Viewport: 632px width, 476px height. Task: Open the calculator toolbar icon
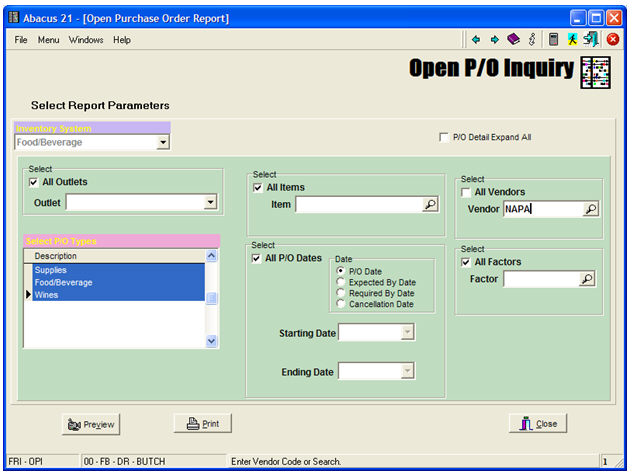(553, 40)
